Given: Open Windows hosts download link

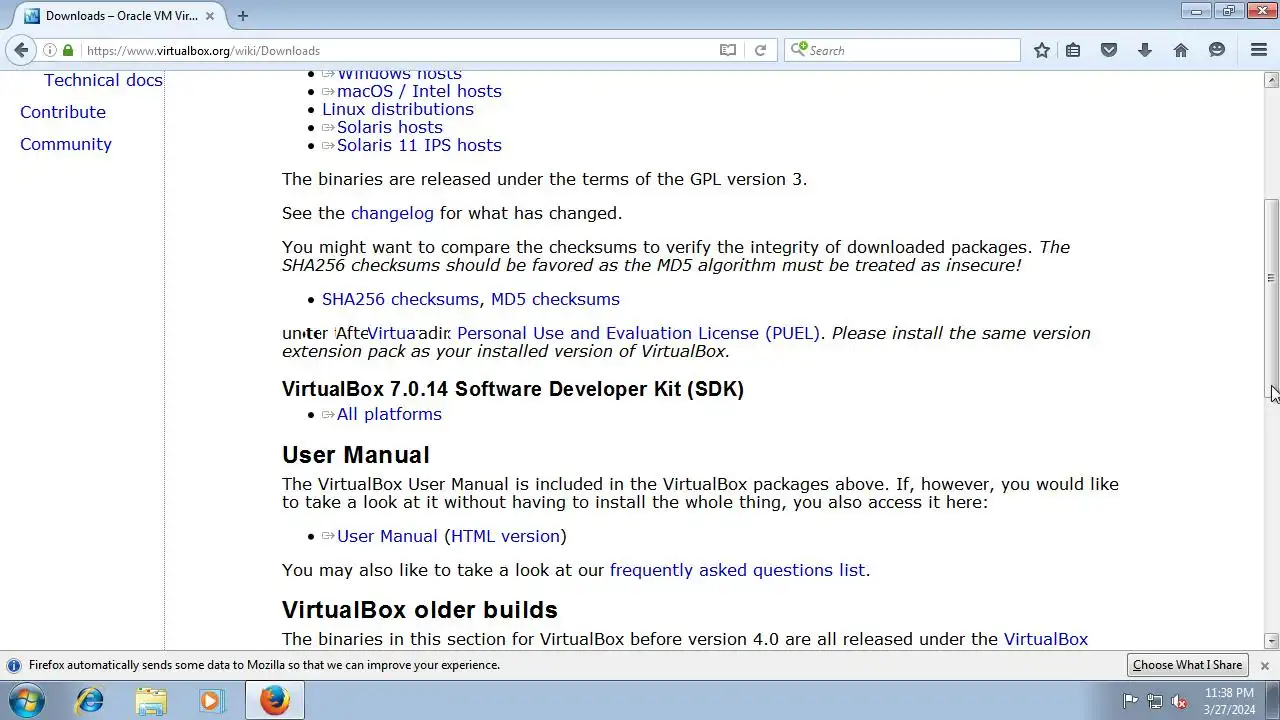Looking at the screenshot, I should [399, 74].
